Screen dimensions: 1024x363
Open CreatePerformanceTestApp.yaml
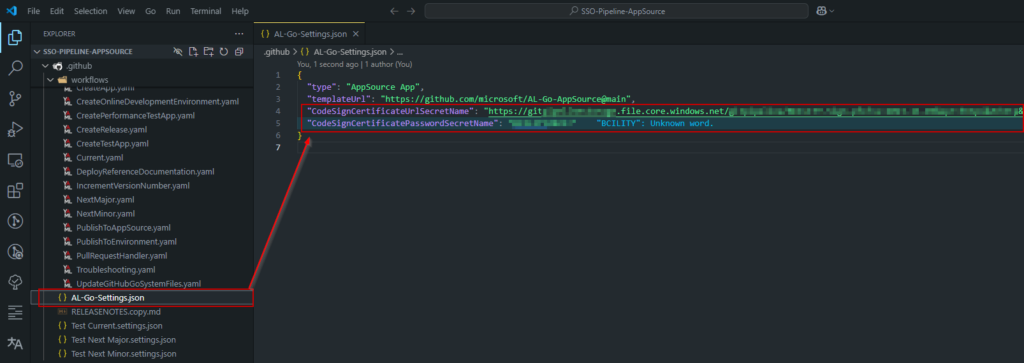coord(135,116)
